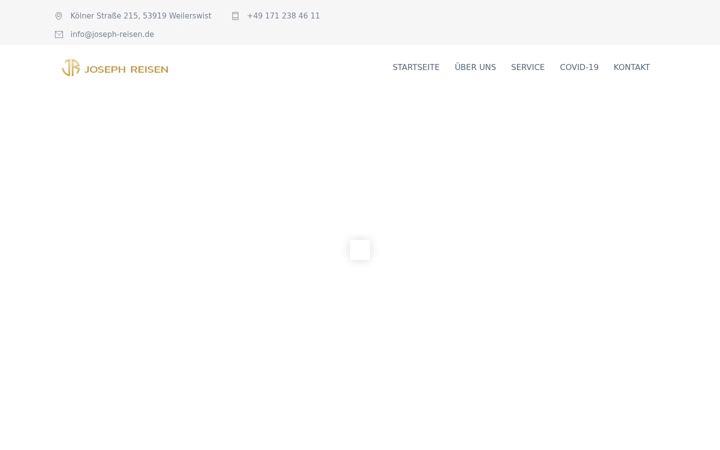Navigate to the Kontakt page
This screenshot has width=720, height=450.
click(x=631, y=68)
